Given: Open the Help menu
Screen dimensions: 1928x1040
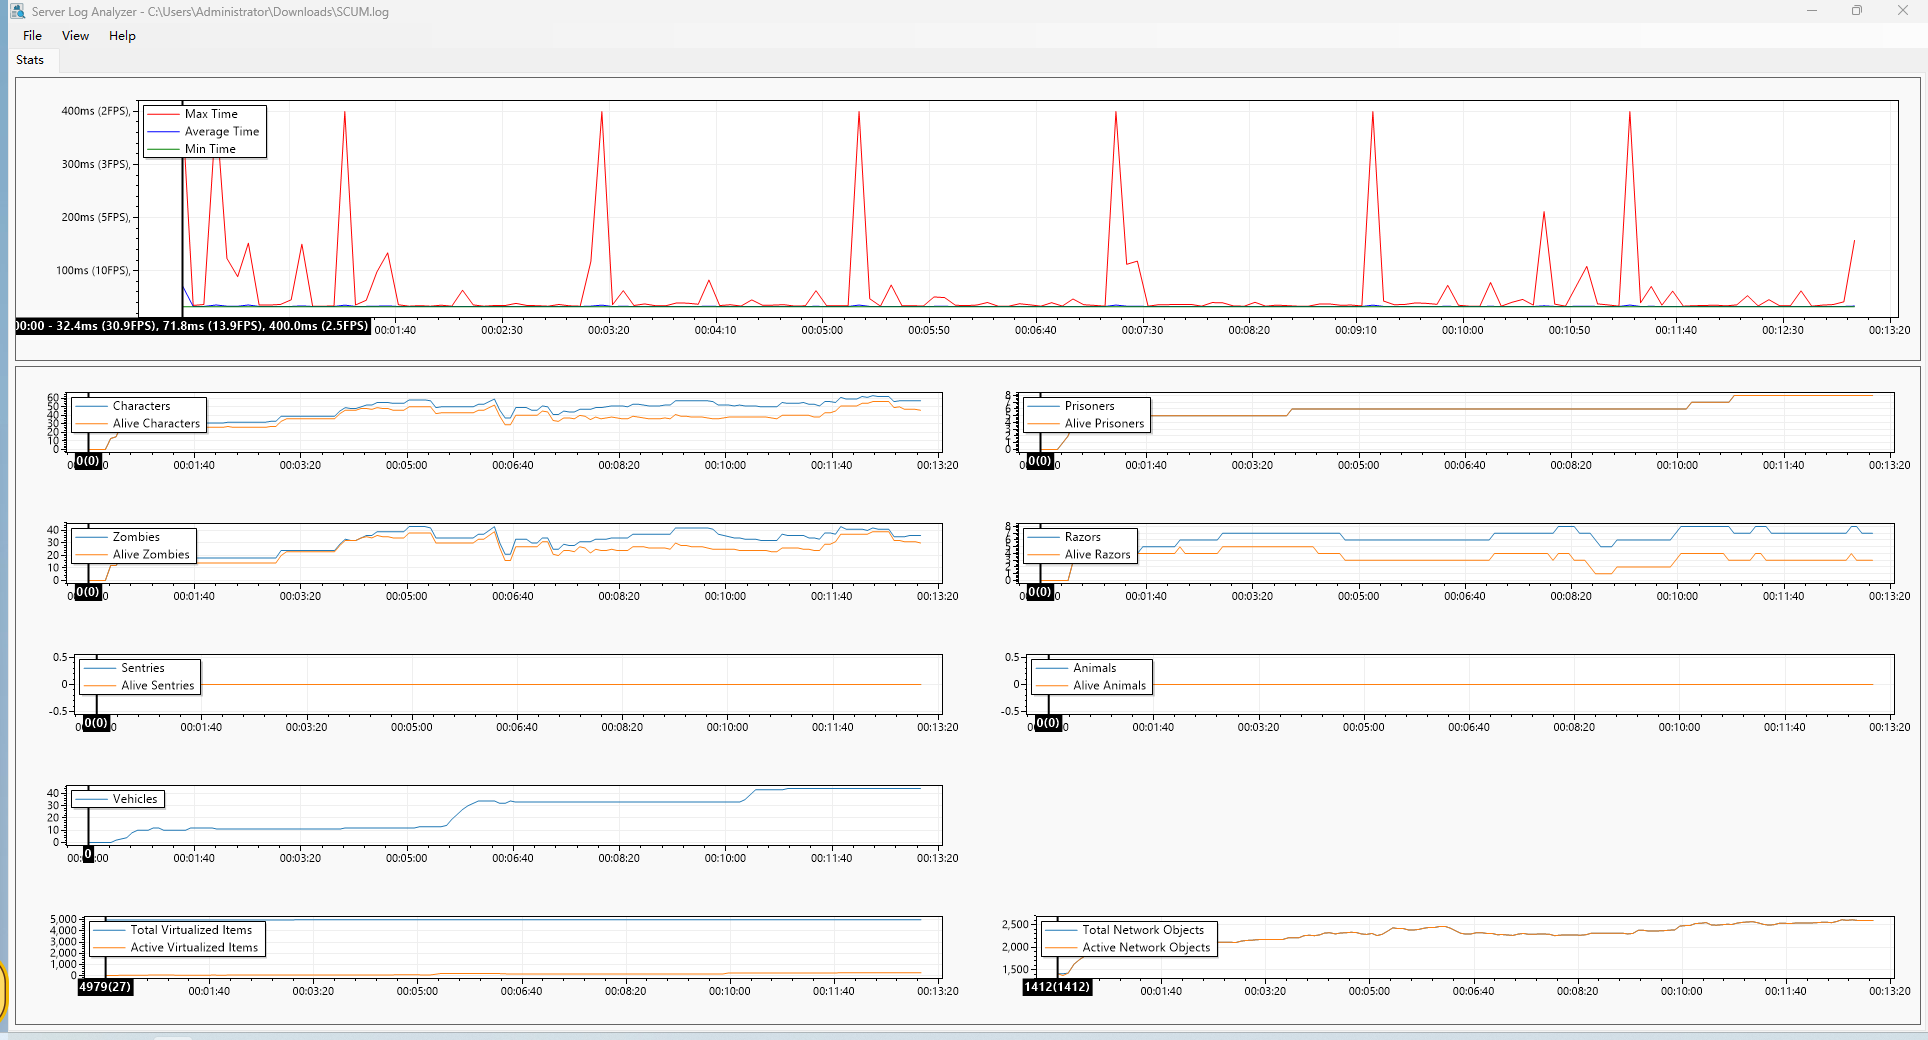Looking at the screenshot, I should click(122, 36).
